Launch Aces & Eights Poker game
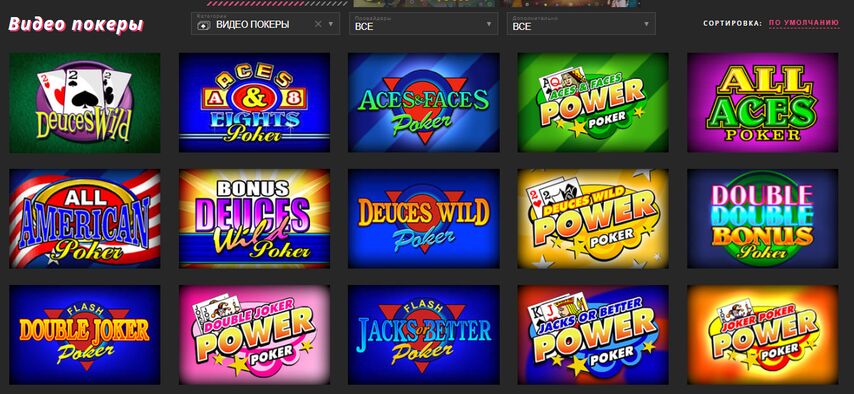Viewport: 854px width, 394px height. click(254, 102)
